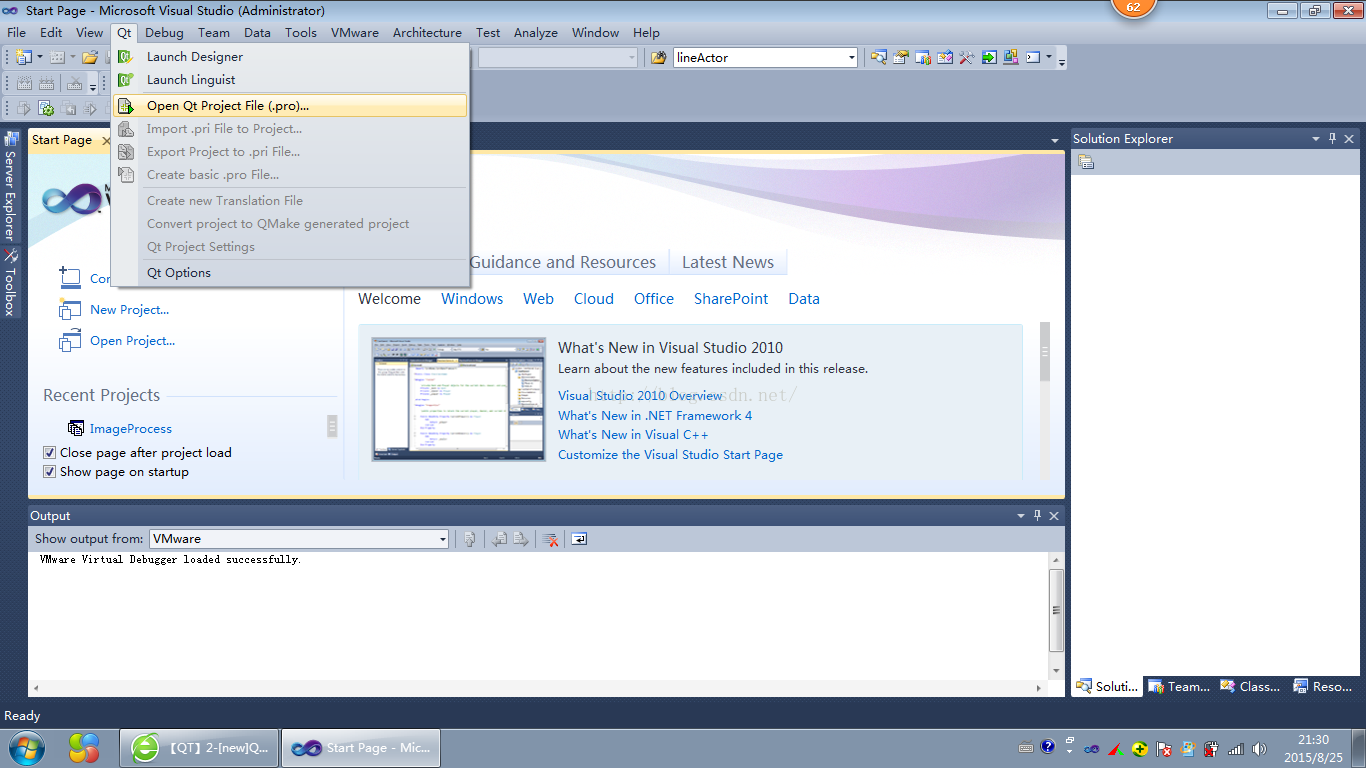Open the Add New Item dropdown arrow
Viewport: 1366px width, 768px height.
[x=72, y=57]
